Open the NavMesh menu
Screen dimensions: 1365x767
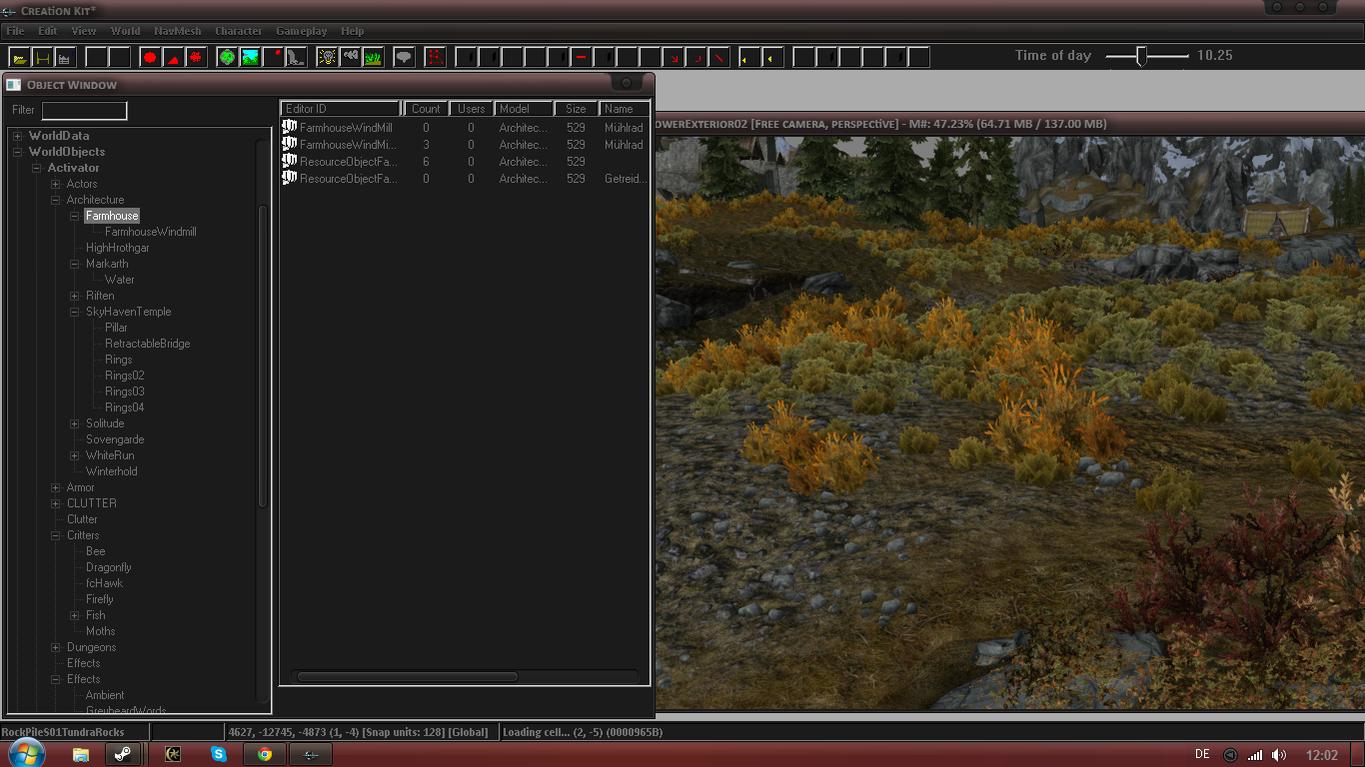(177, 31)
